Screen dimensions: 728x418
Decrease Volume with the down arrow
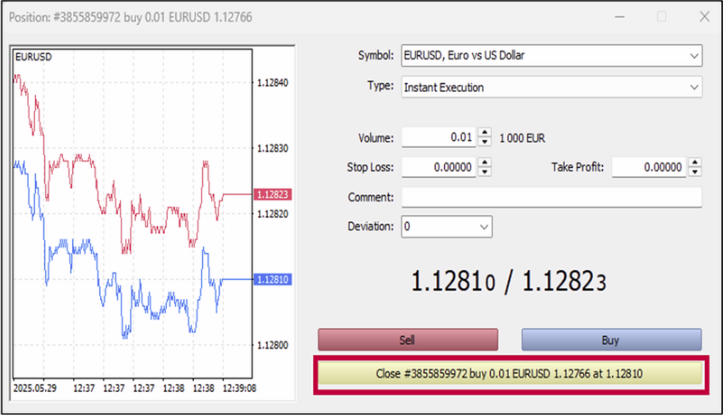485,143
